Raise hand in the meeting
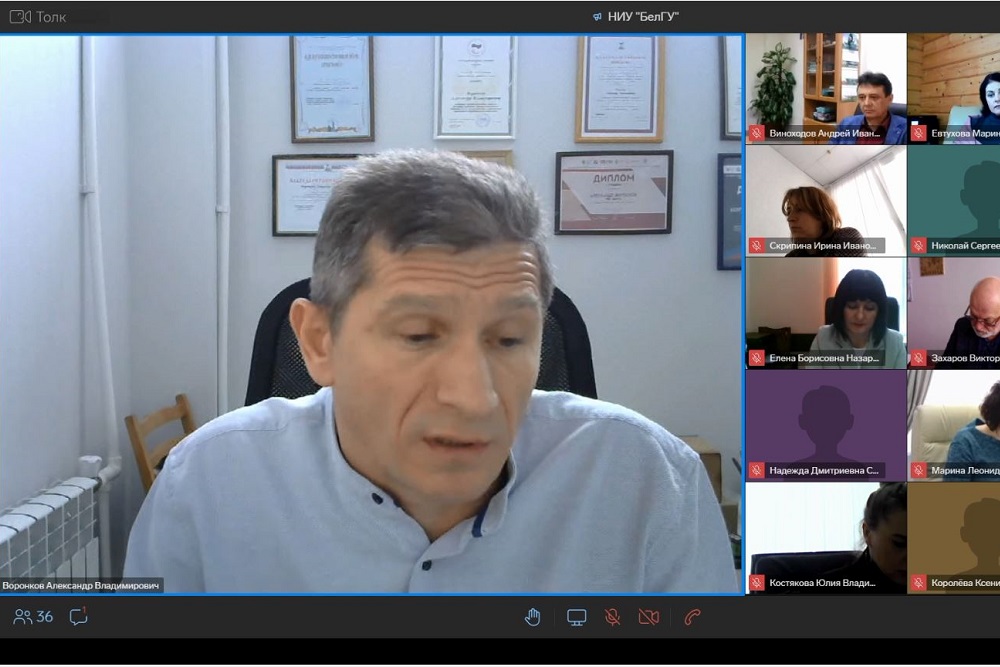Screen dimensions: 1000x667 click(x=533, y=617)
